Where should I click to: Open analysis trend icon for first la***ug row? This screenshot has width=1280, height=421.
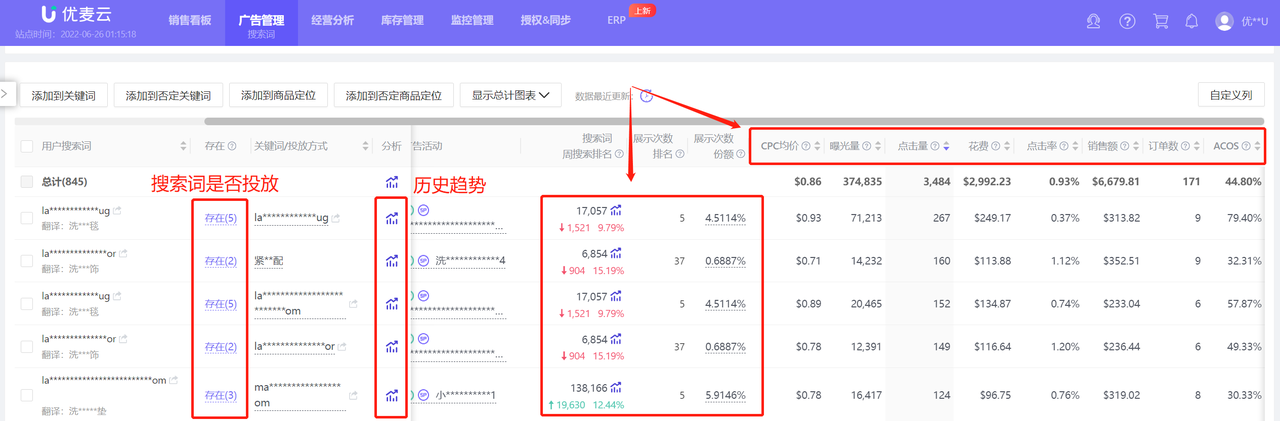coord(391,217)
